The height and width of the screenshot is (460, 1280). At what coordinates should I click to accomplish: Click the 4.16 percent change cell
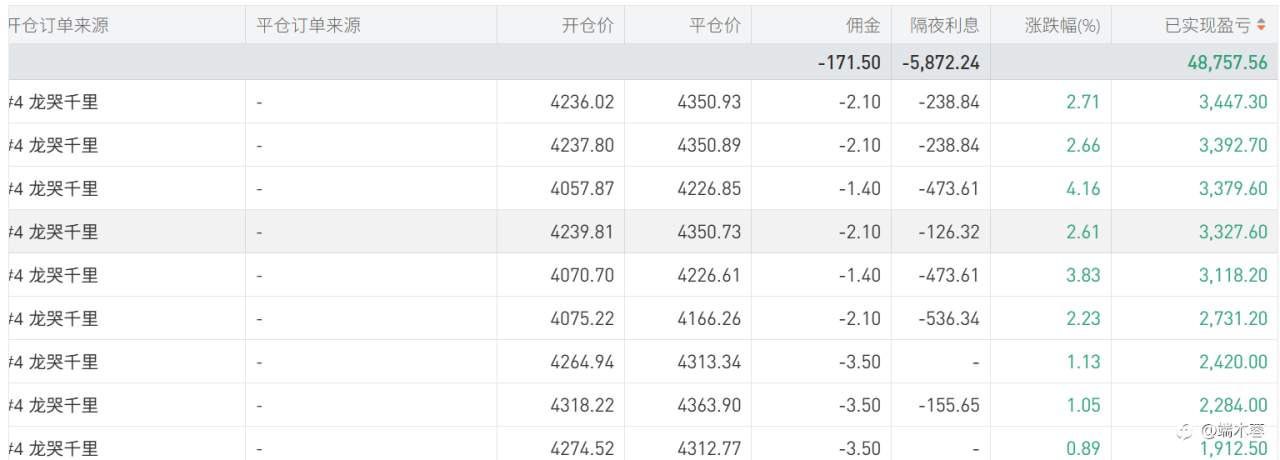[x=1083, y=188]
